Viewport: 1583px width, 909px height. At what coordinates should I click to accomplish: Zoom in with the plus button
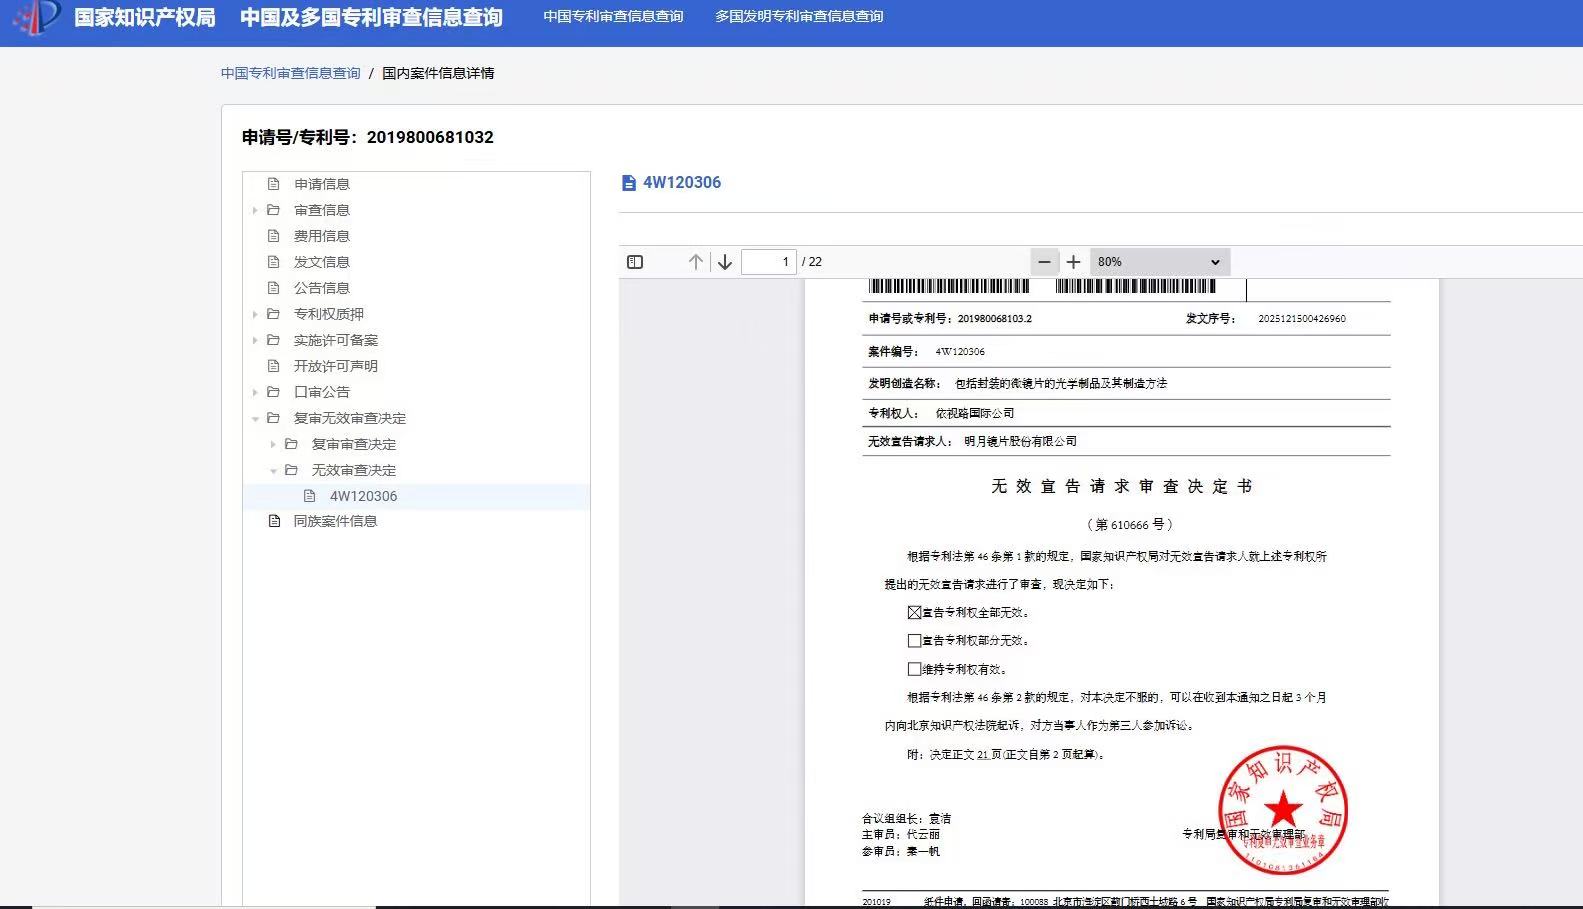pos(1073,262)
